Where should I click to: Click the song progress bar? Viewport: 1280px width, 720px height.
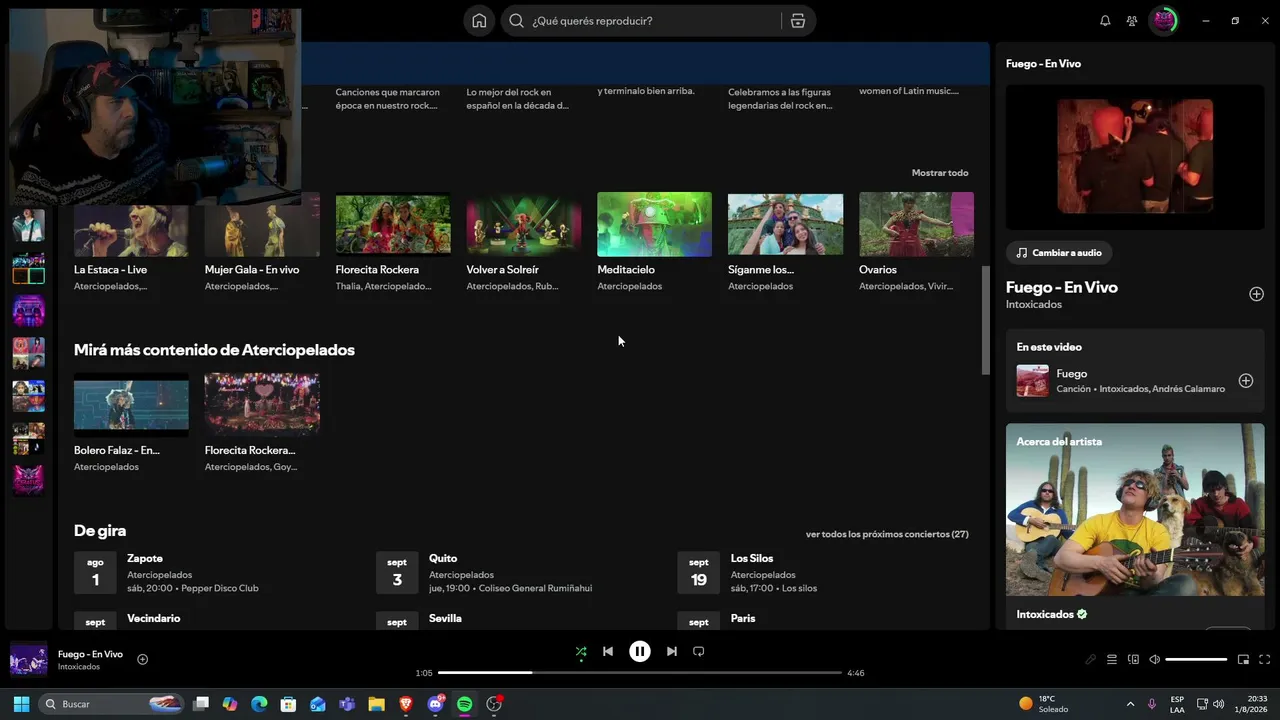(640, 673)
